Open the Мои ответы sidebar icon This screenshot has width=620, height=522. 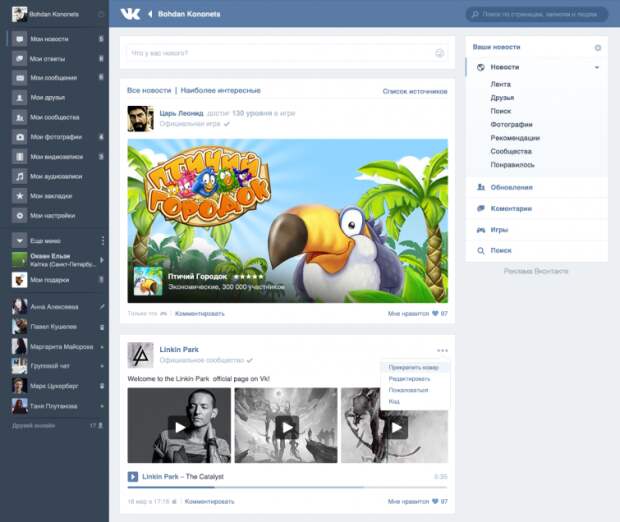[19, 59]
